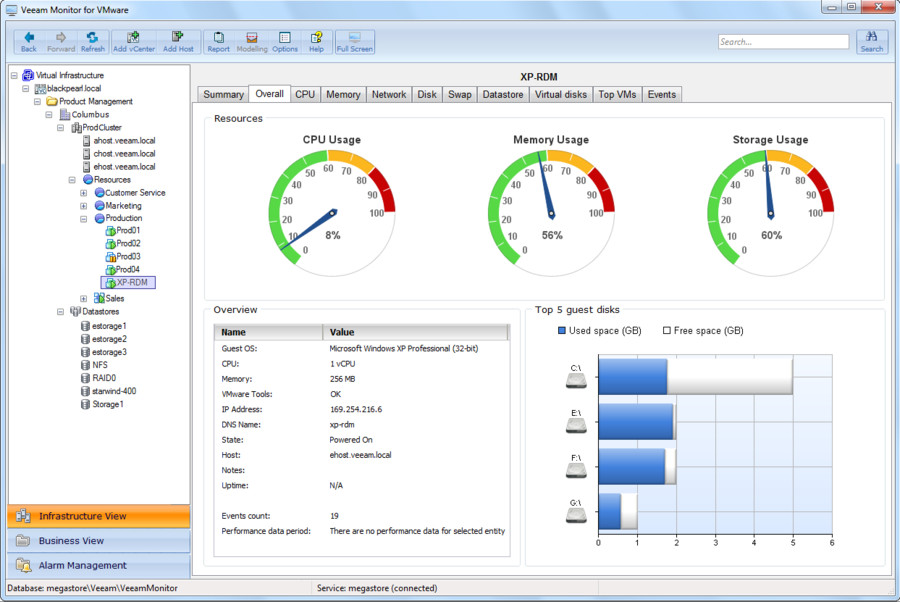Switch to Business View

99,541
